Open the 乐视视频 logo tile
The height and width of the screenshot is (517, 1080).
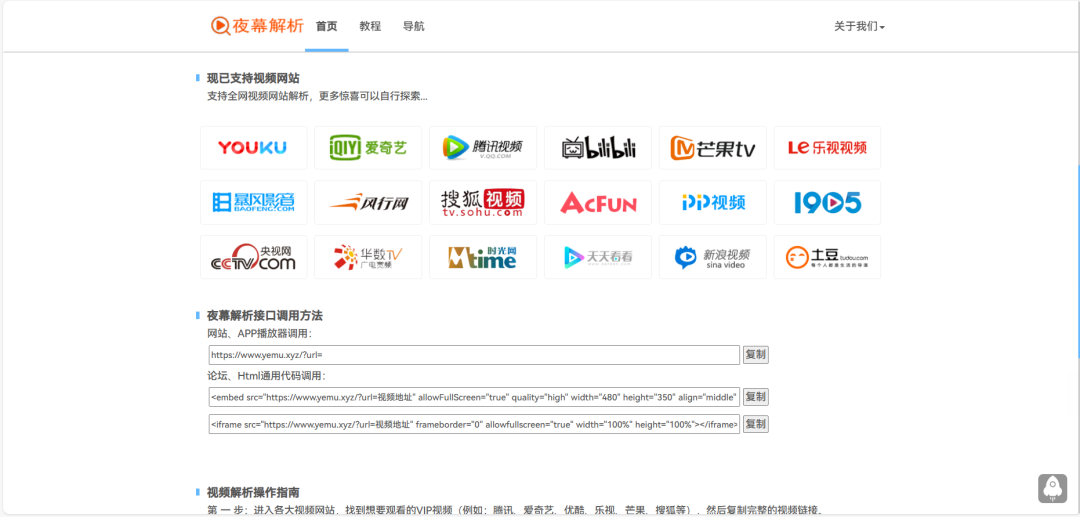tap(827, 147)
